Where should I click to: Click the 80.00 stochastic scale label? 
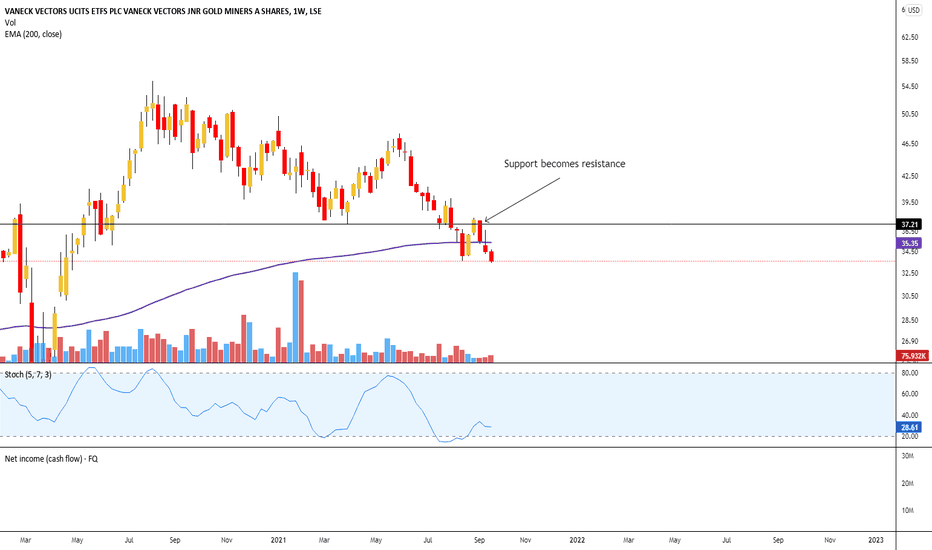(909, 373)
